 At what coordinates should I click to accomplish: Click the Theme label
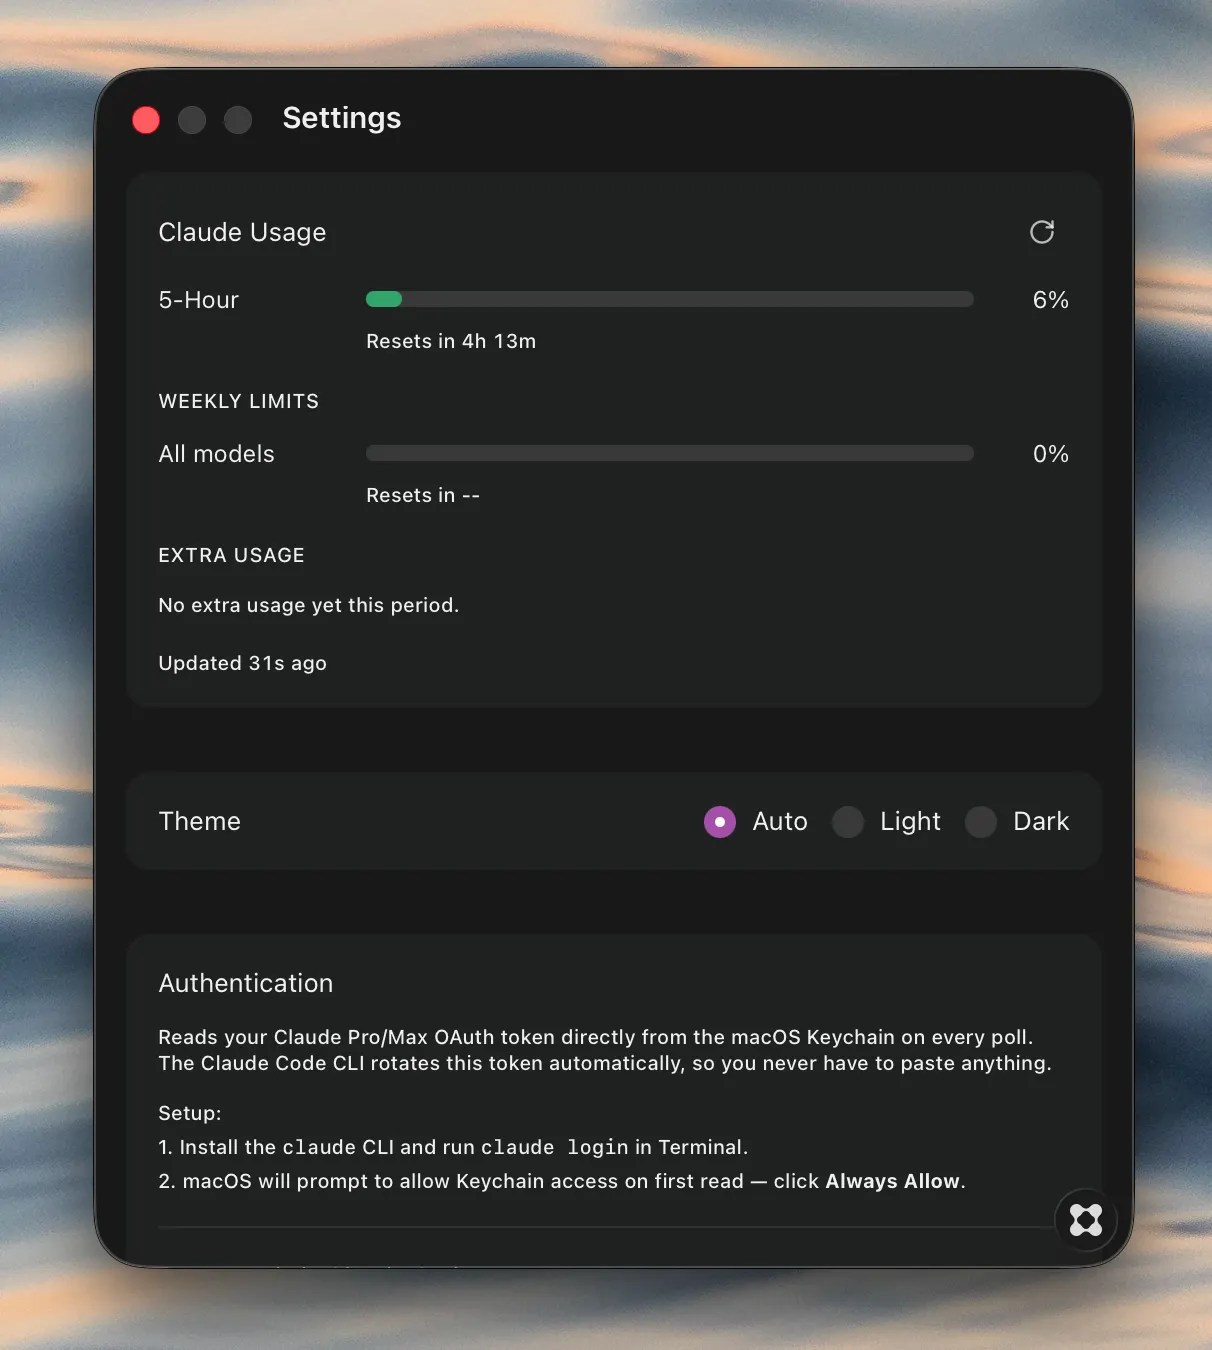point(200,821)
